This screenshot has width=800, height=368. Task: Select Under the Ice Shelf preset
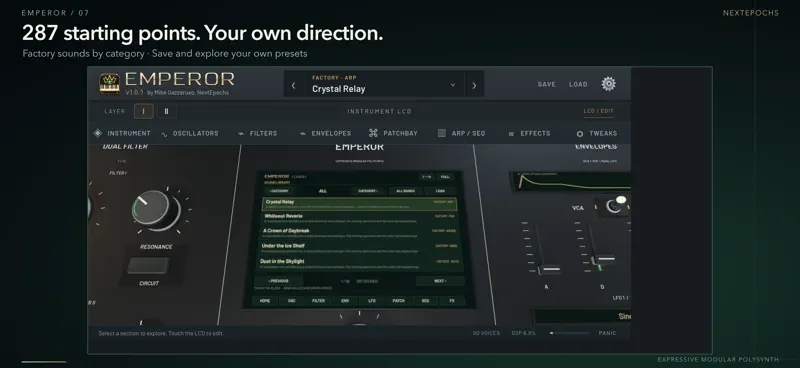360,248
